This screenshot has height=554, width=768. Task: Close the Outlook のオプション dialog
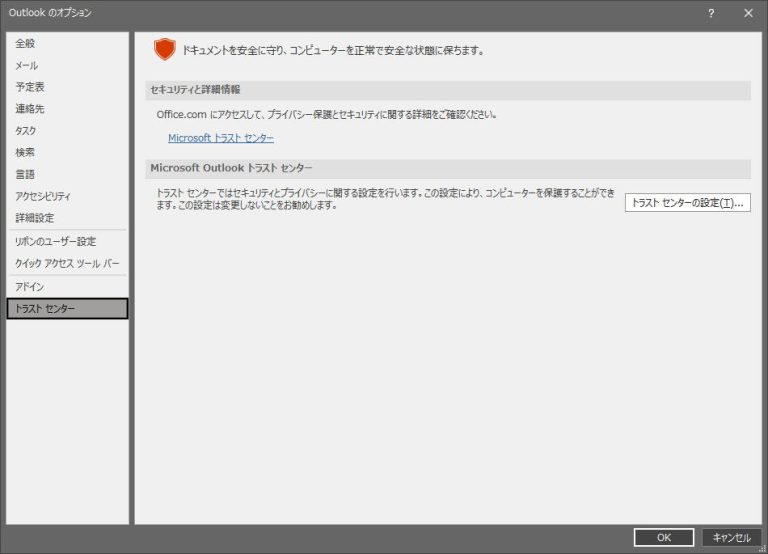coord(748,13)
